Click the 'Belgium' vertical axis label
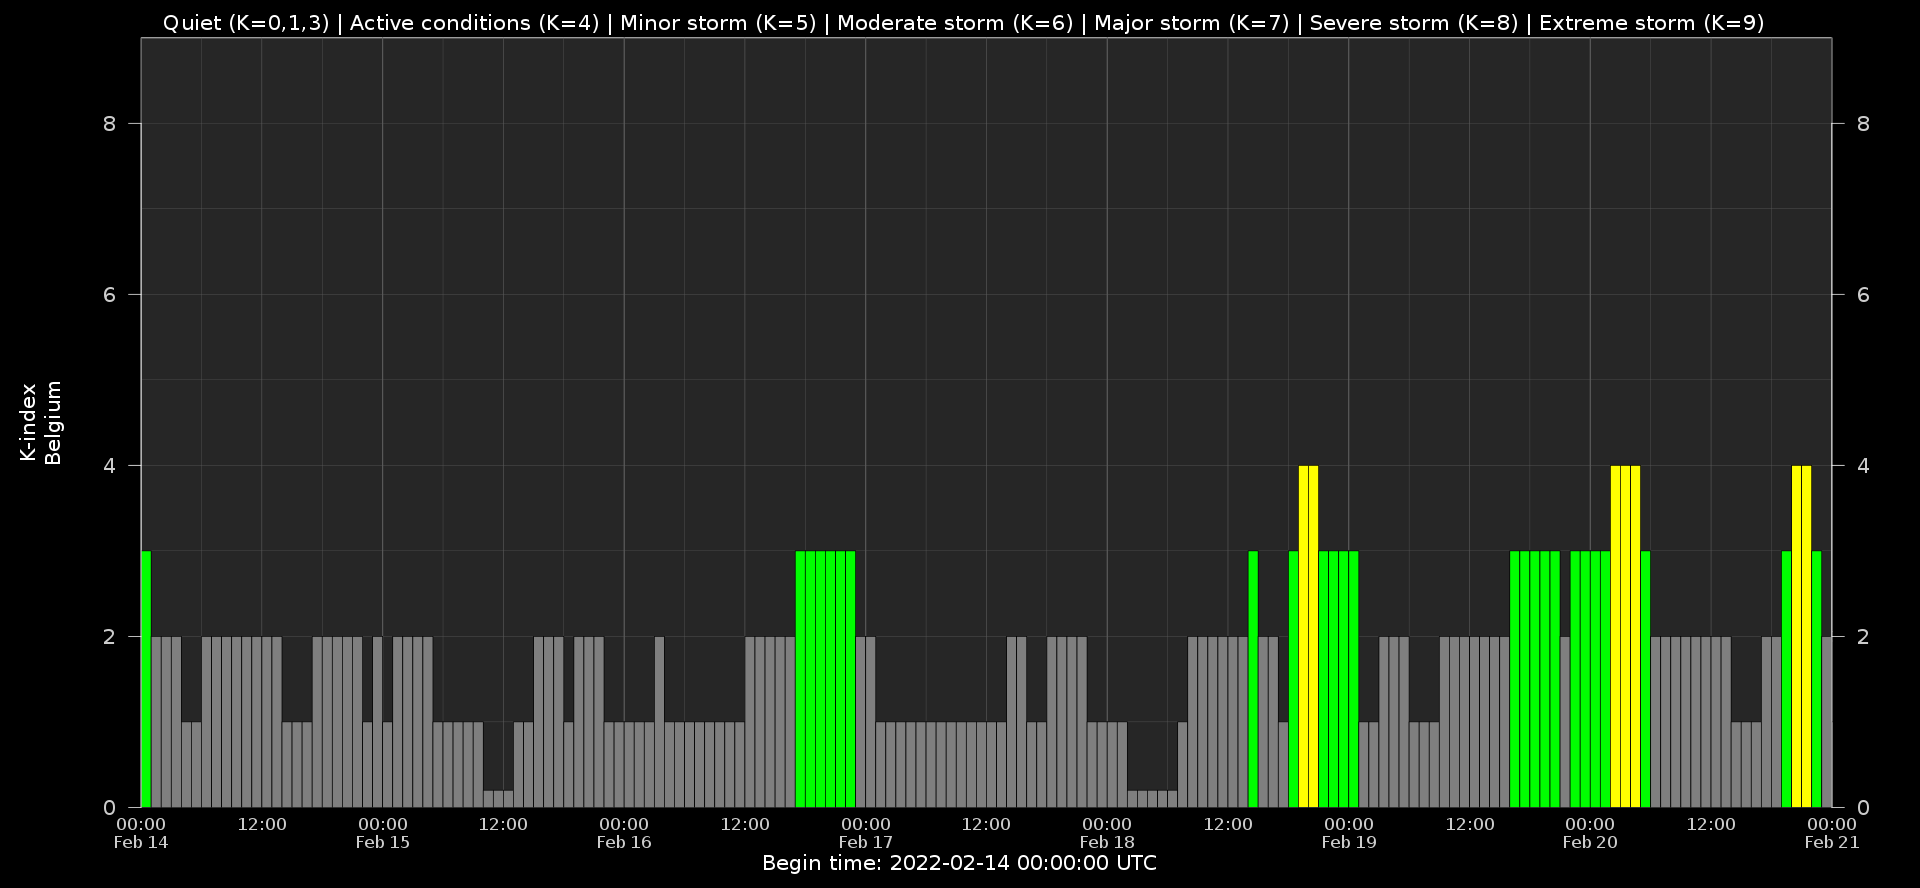The height and width of the screenshot is (888, 1920). [53, 422]
